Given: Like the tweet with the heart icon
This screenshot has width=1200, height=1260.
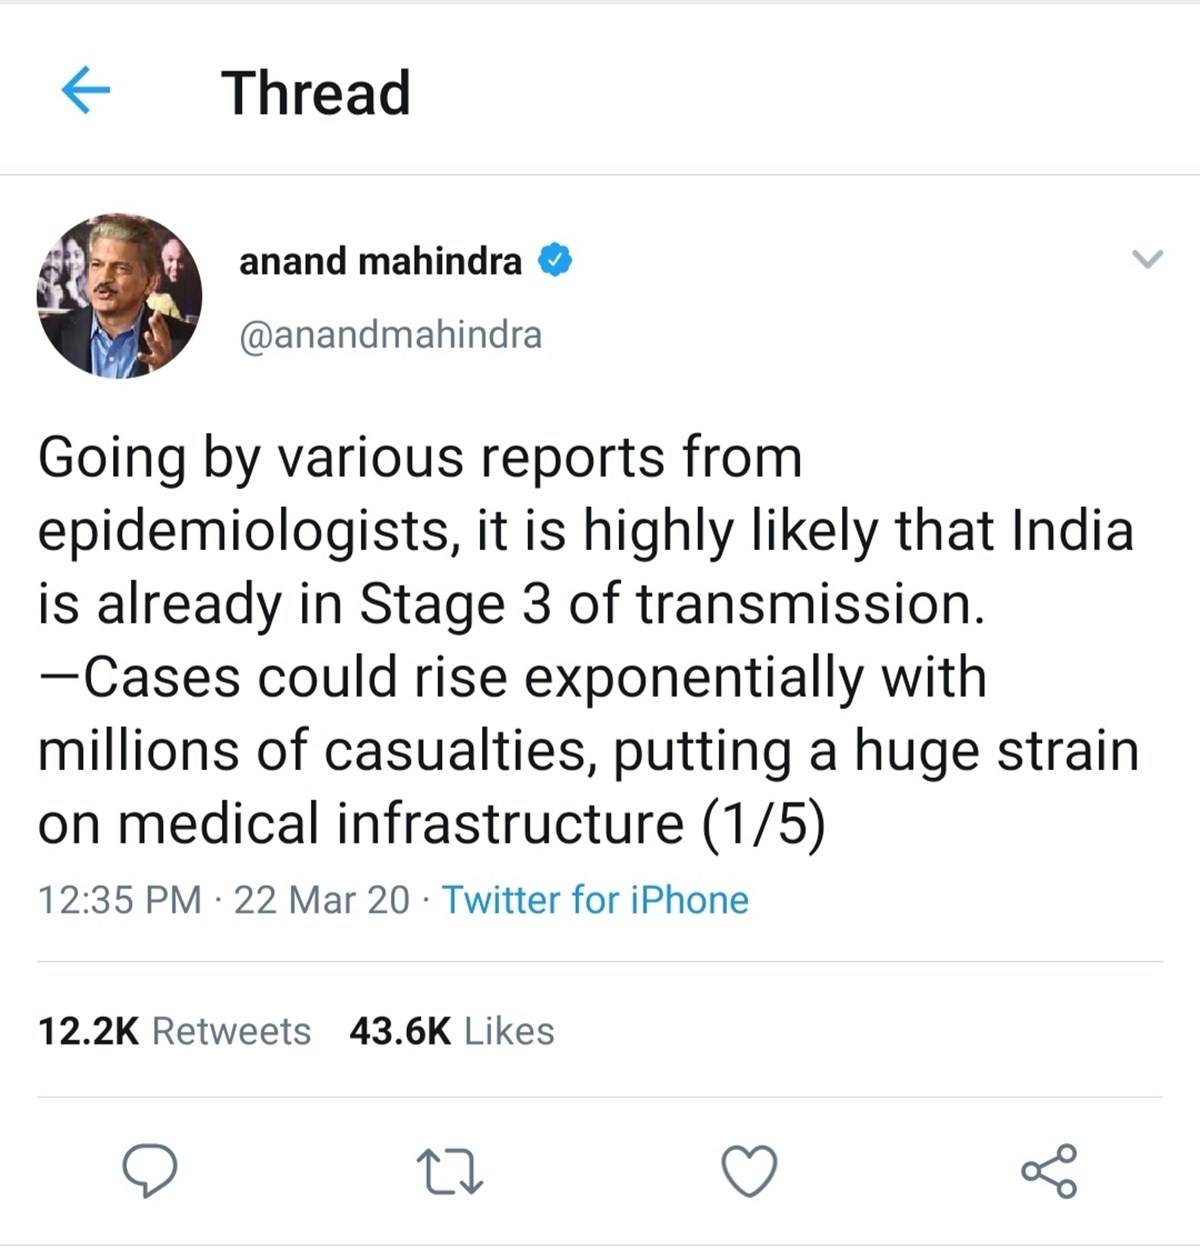Looking at the screenshot, I should tap(750, 1172).
